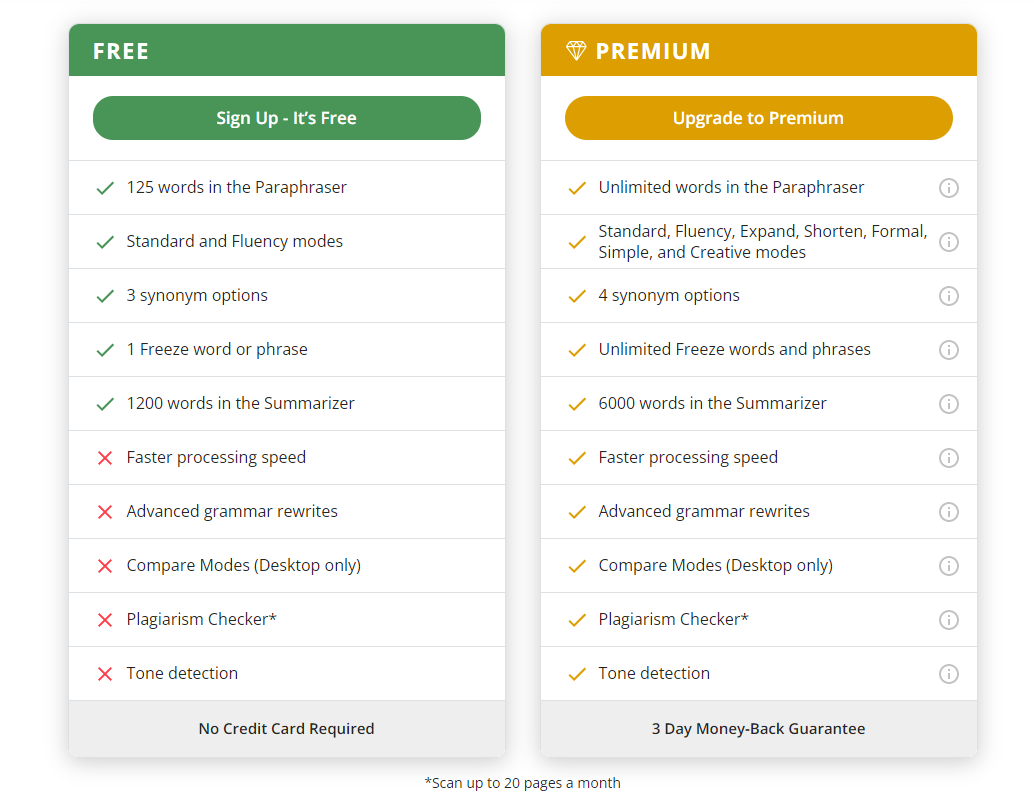Open info icon for Unlimited Freeze words
The width and height of the screenshot is (1034, 812).
(x=948, y=350)
